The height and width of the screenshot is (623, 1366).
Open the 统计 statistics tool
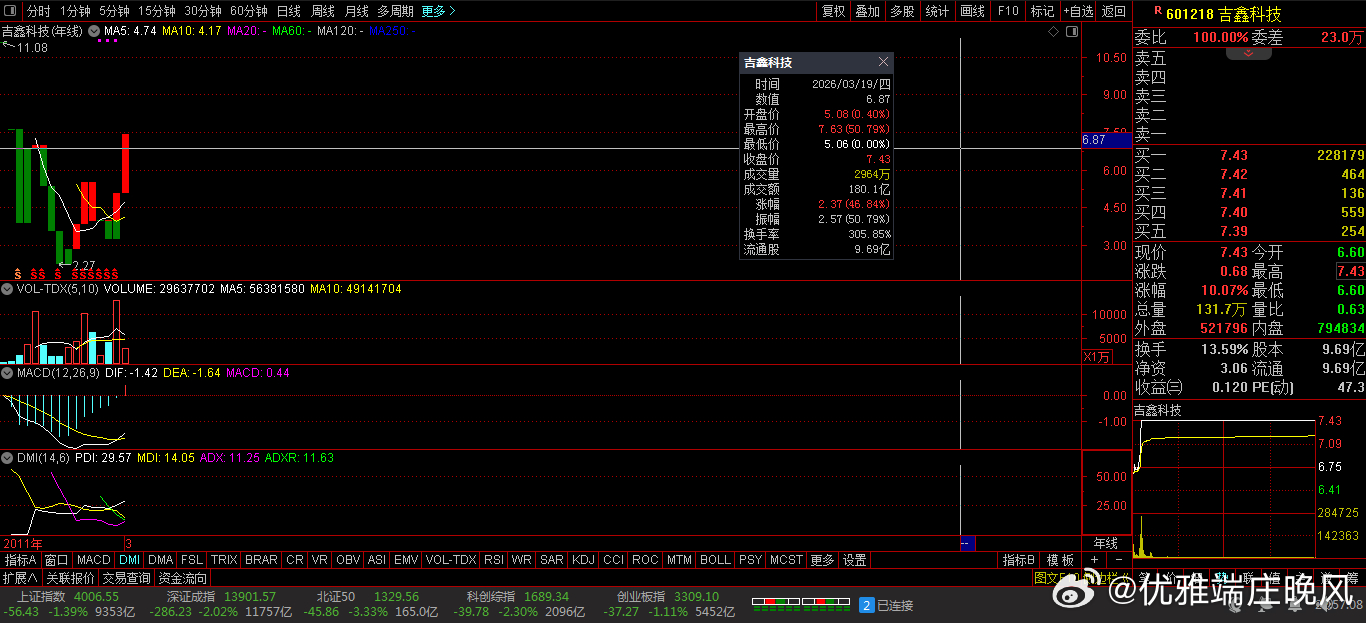click(937, 11)
